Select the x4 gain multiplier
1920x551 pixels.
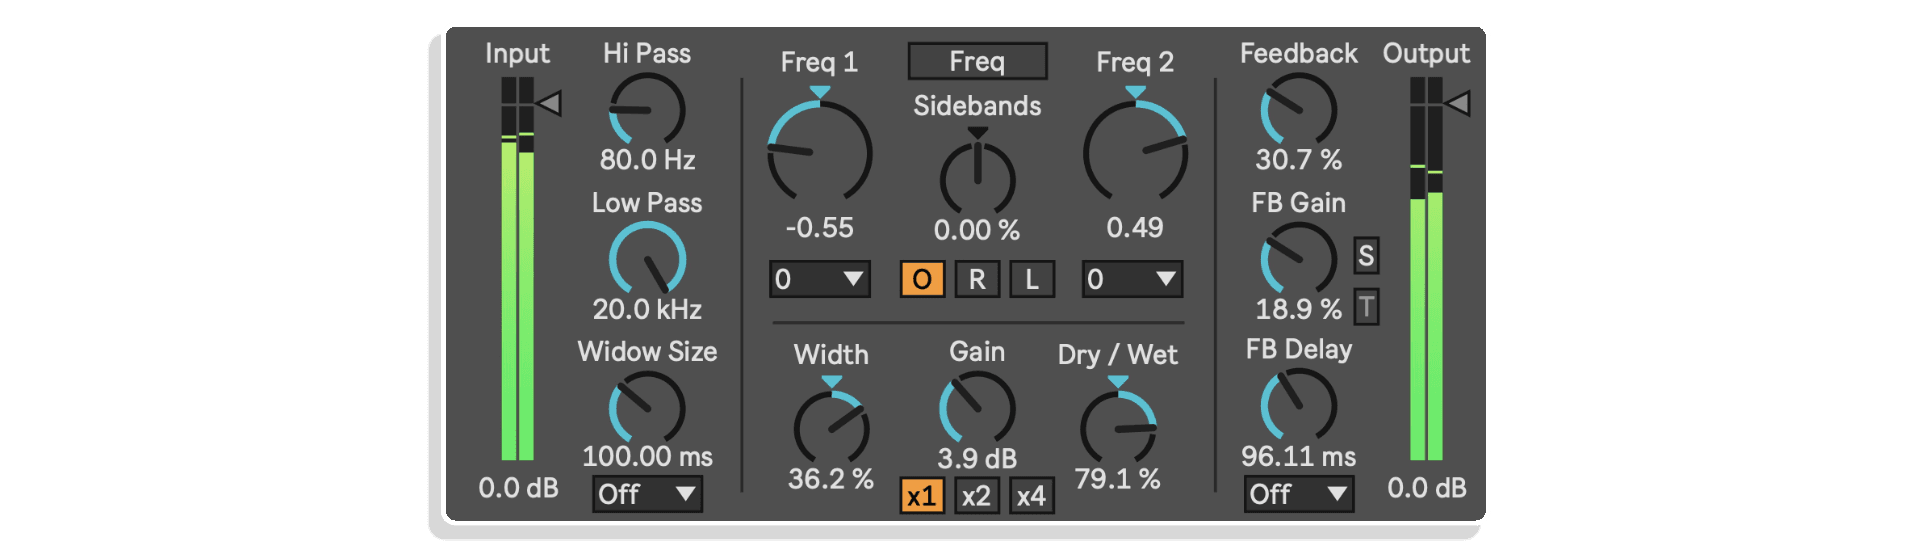coord(1031,496)
